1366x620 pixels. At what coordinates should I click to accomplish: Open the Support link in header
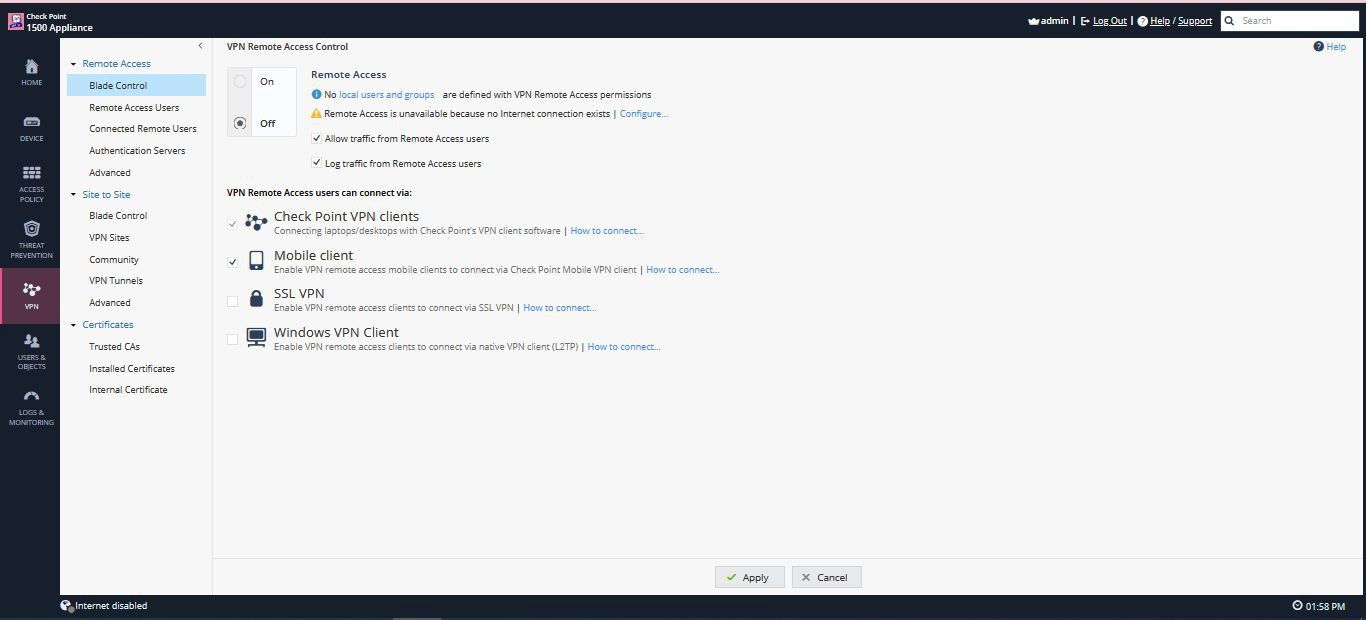pos(1195,21)
